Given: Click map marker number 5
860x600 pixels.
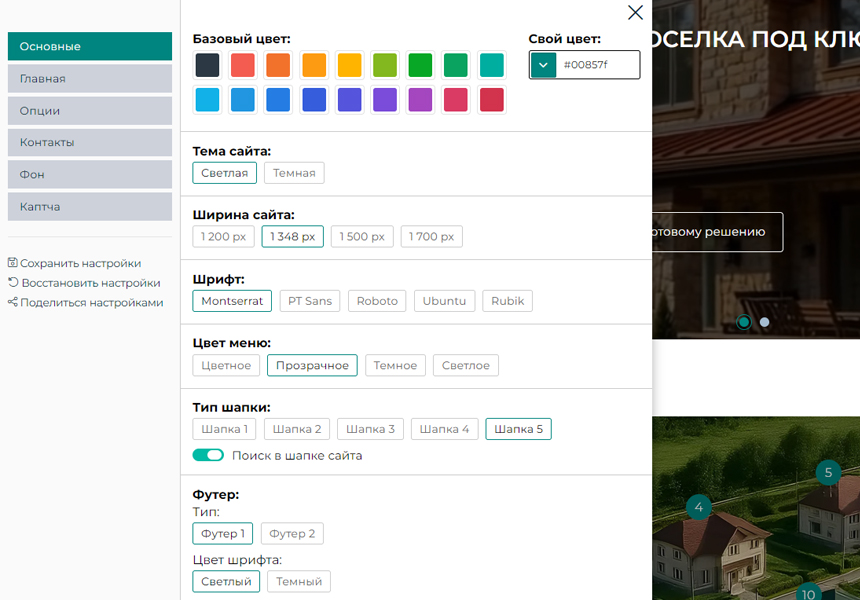Looking at the screenshot, I should tap(828, 472).
